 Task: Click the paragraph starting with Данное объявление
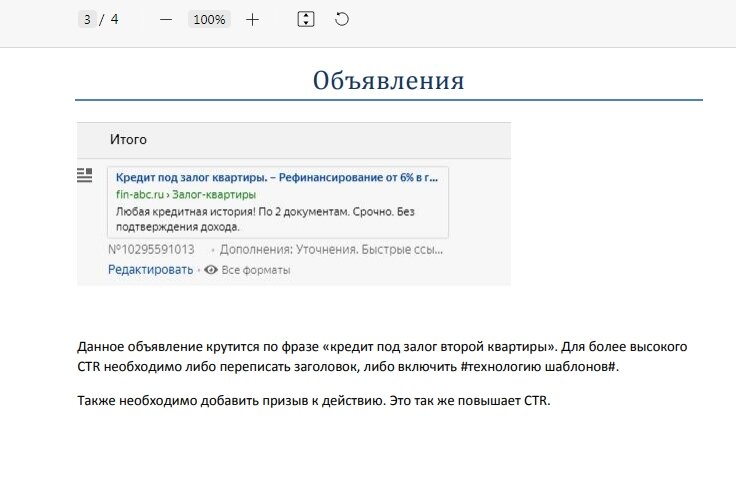coord(382,356)
